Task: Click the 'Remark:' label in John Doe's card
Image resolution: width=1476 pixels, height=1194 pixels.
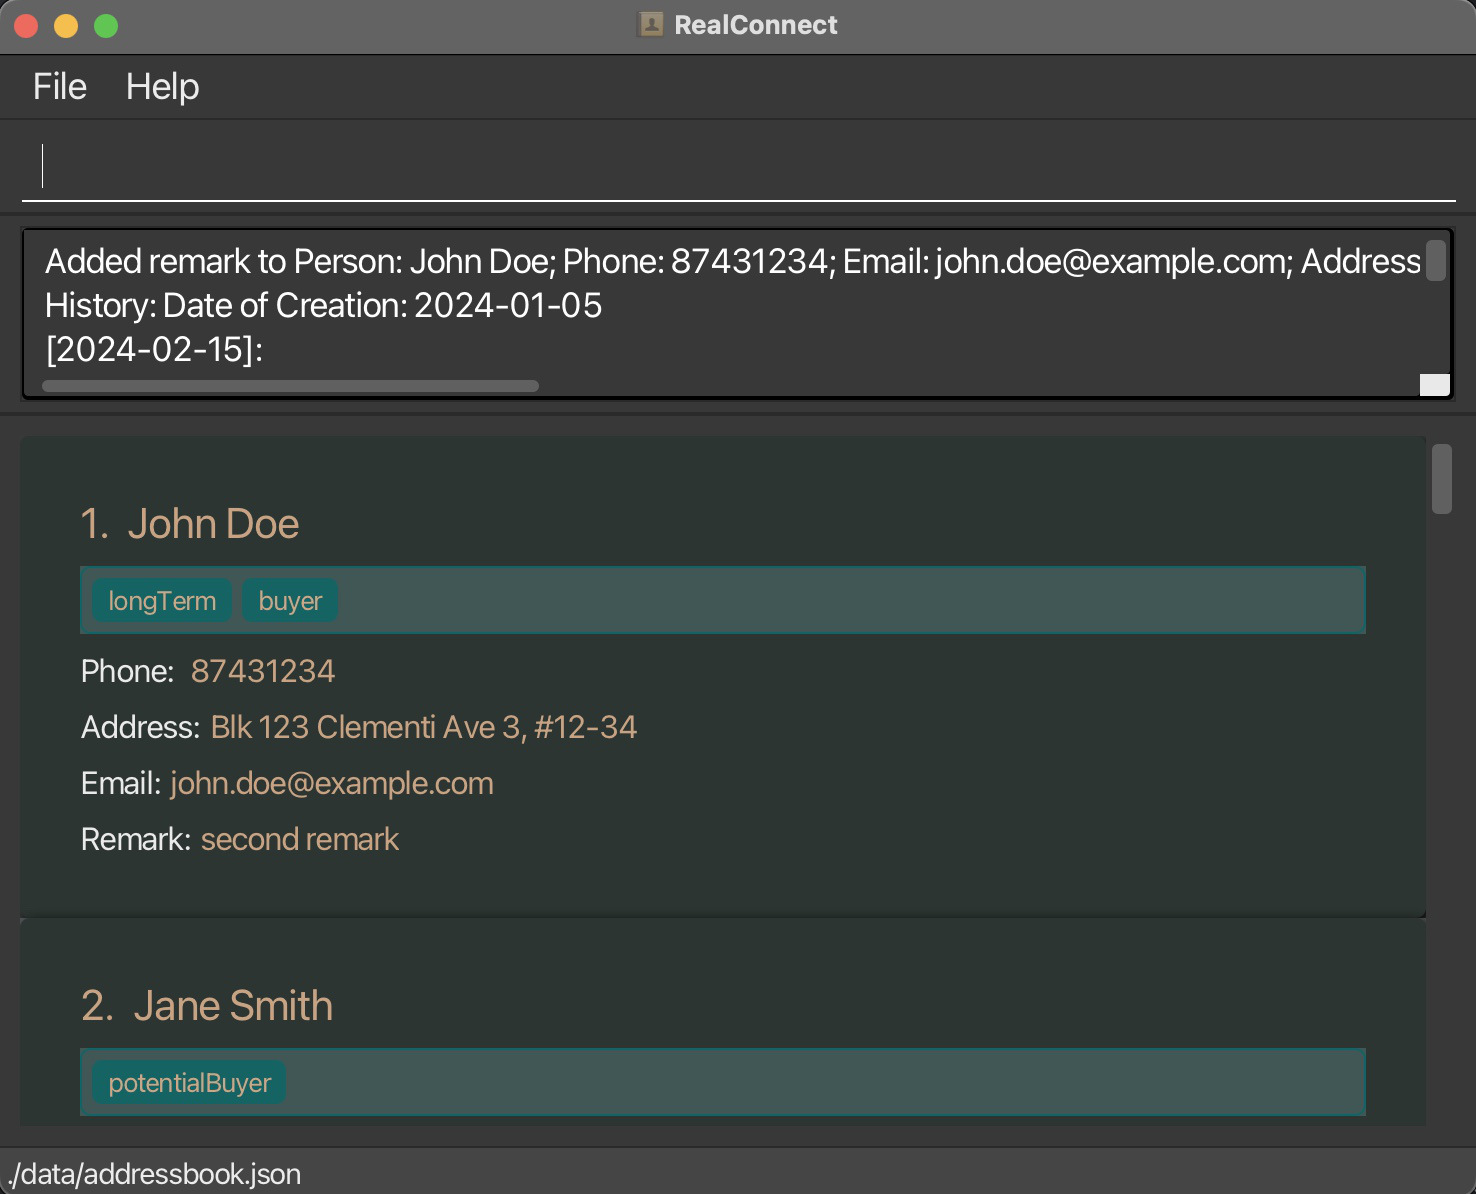Action: coord(136,839)
